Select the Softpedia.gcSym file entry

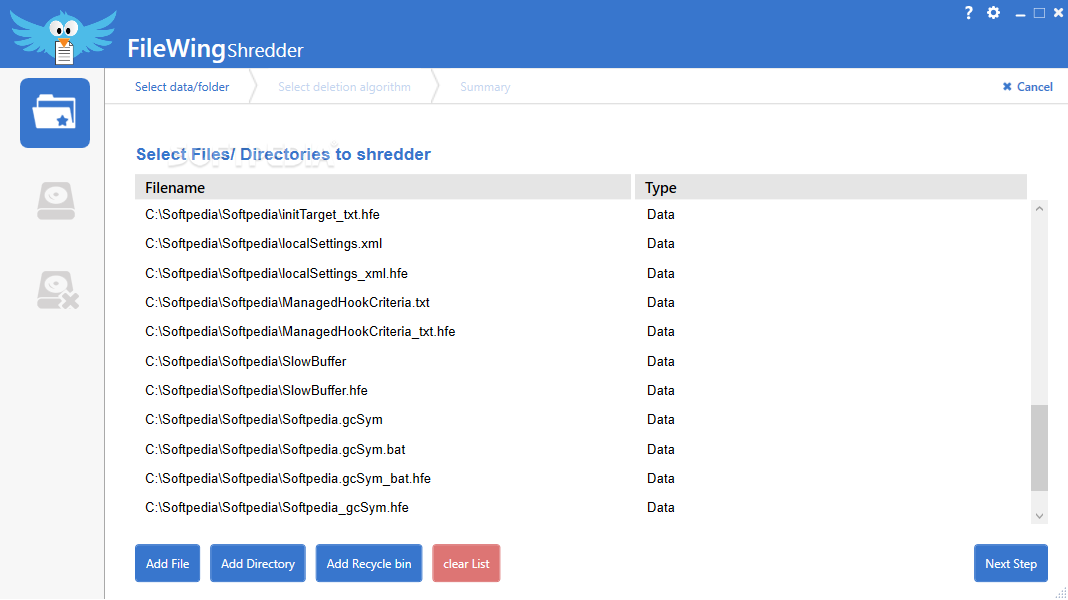581,420
